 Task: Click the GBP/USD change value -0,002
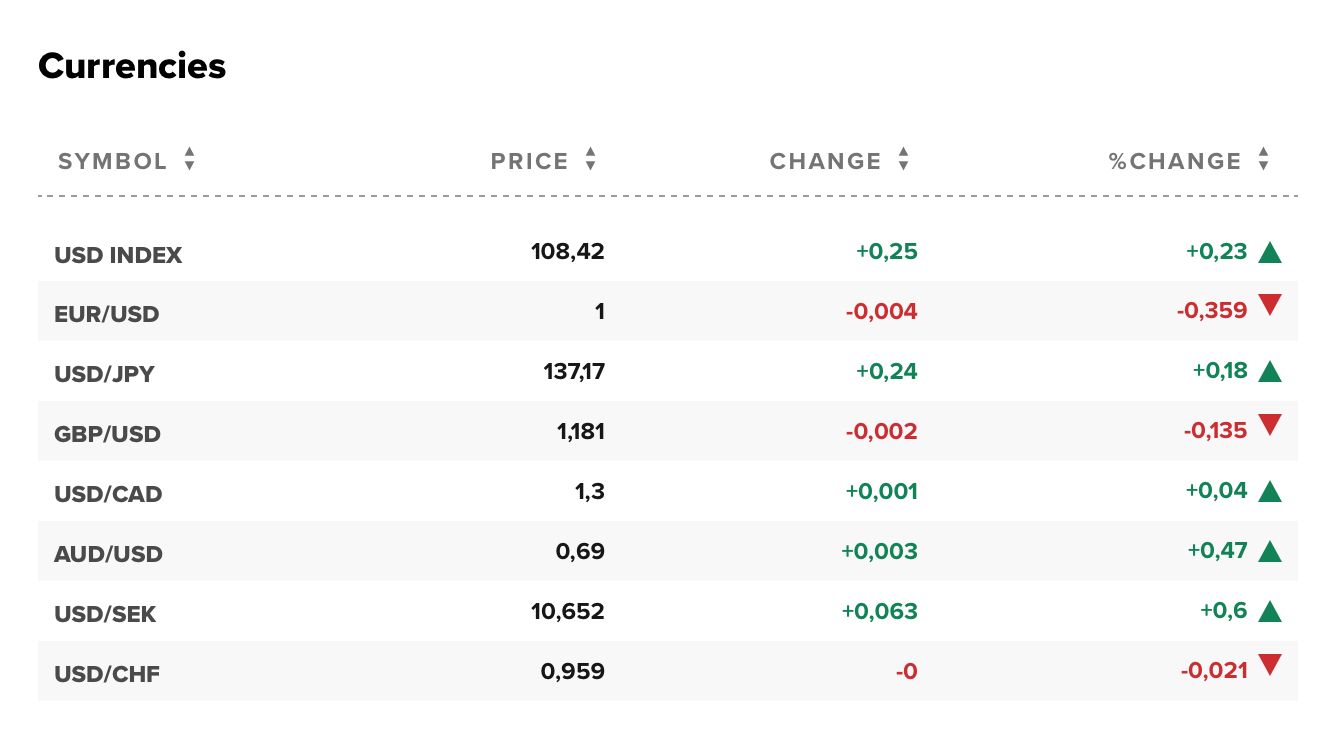coord(881,431)
